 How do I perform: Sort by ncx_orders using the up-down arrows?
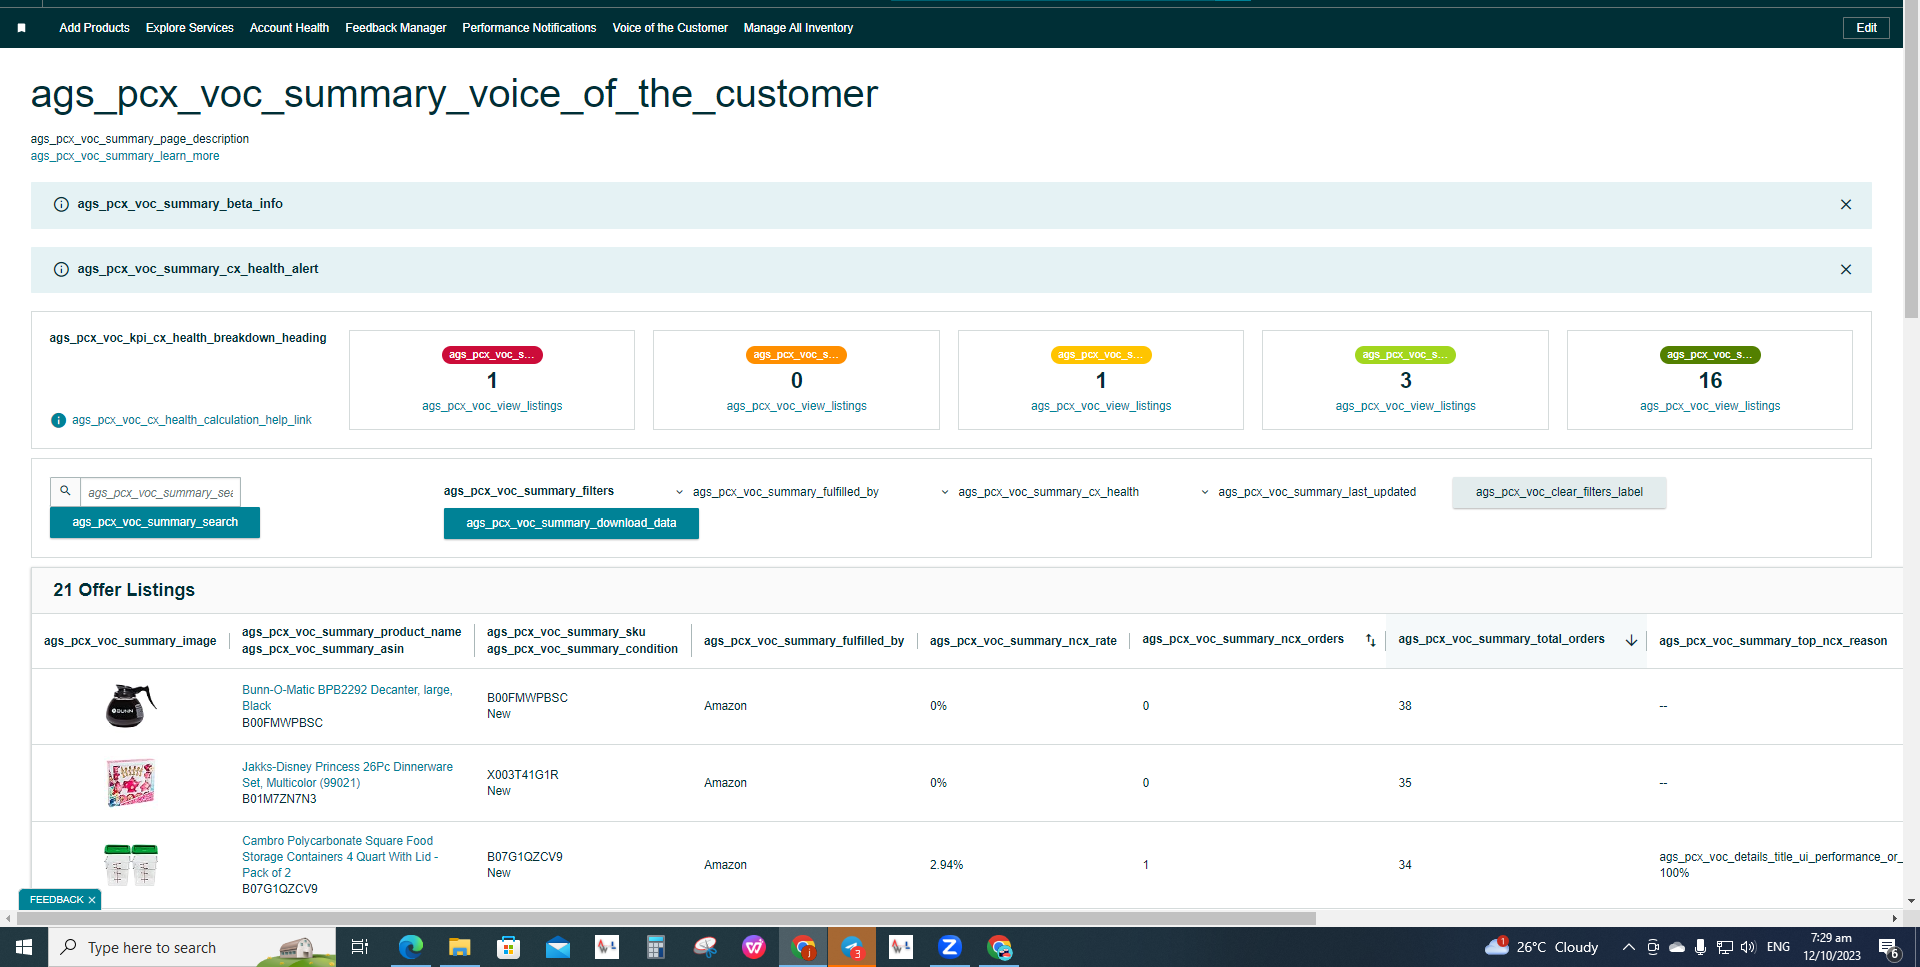1371,640
